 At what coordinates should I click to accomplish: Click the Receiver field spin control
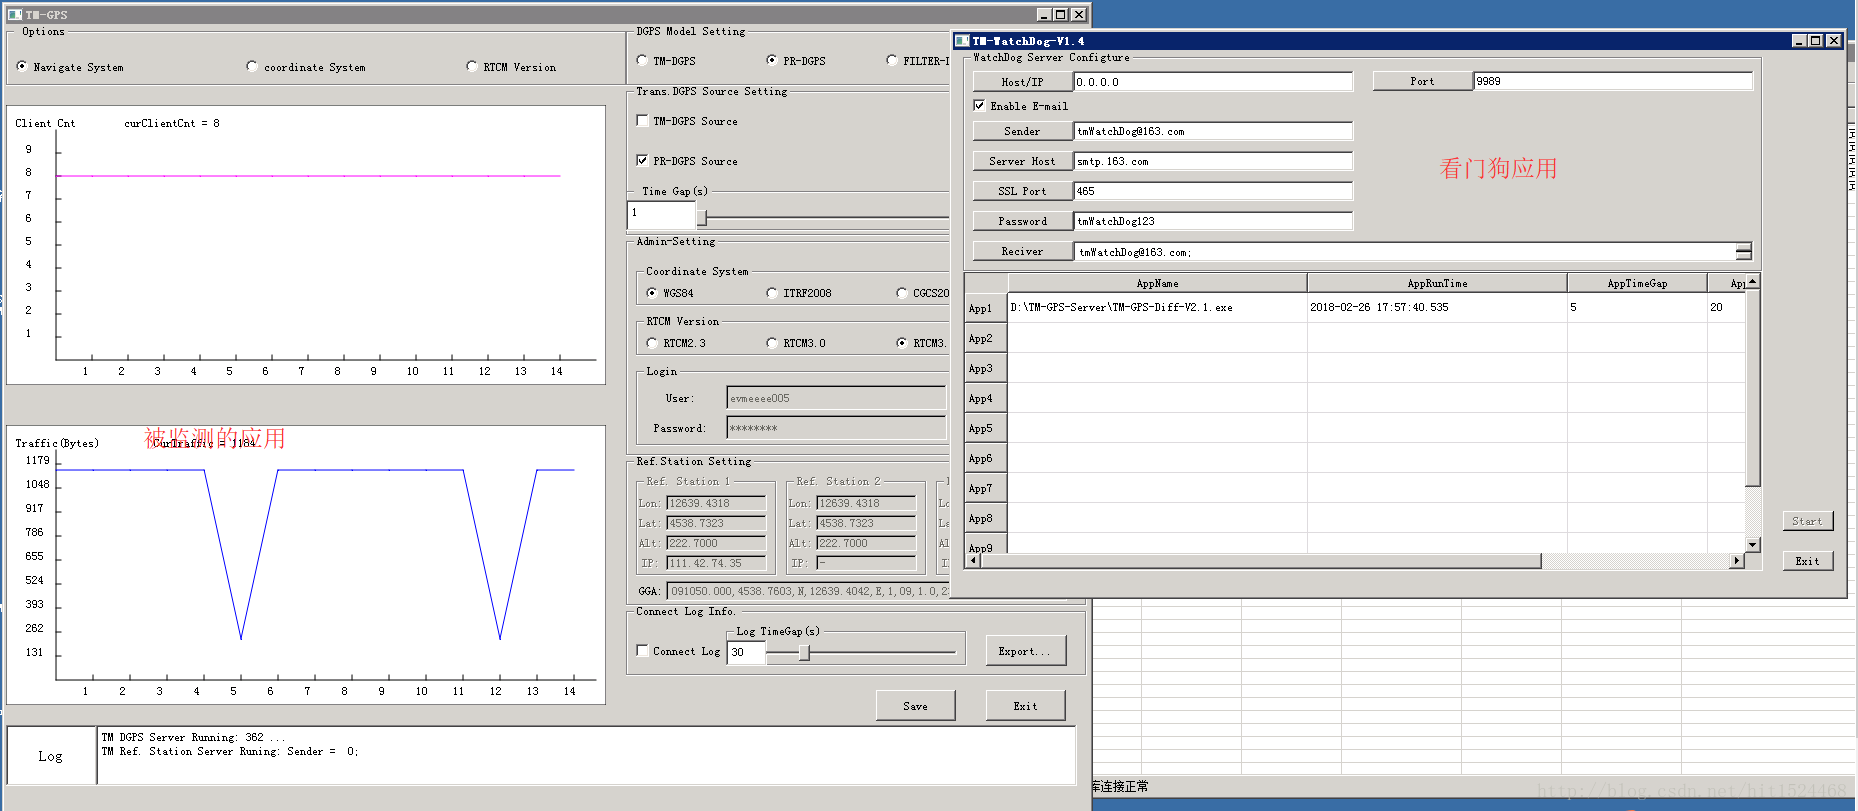tap(1743, 252)
